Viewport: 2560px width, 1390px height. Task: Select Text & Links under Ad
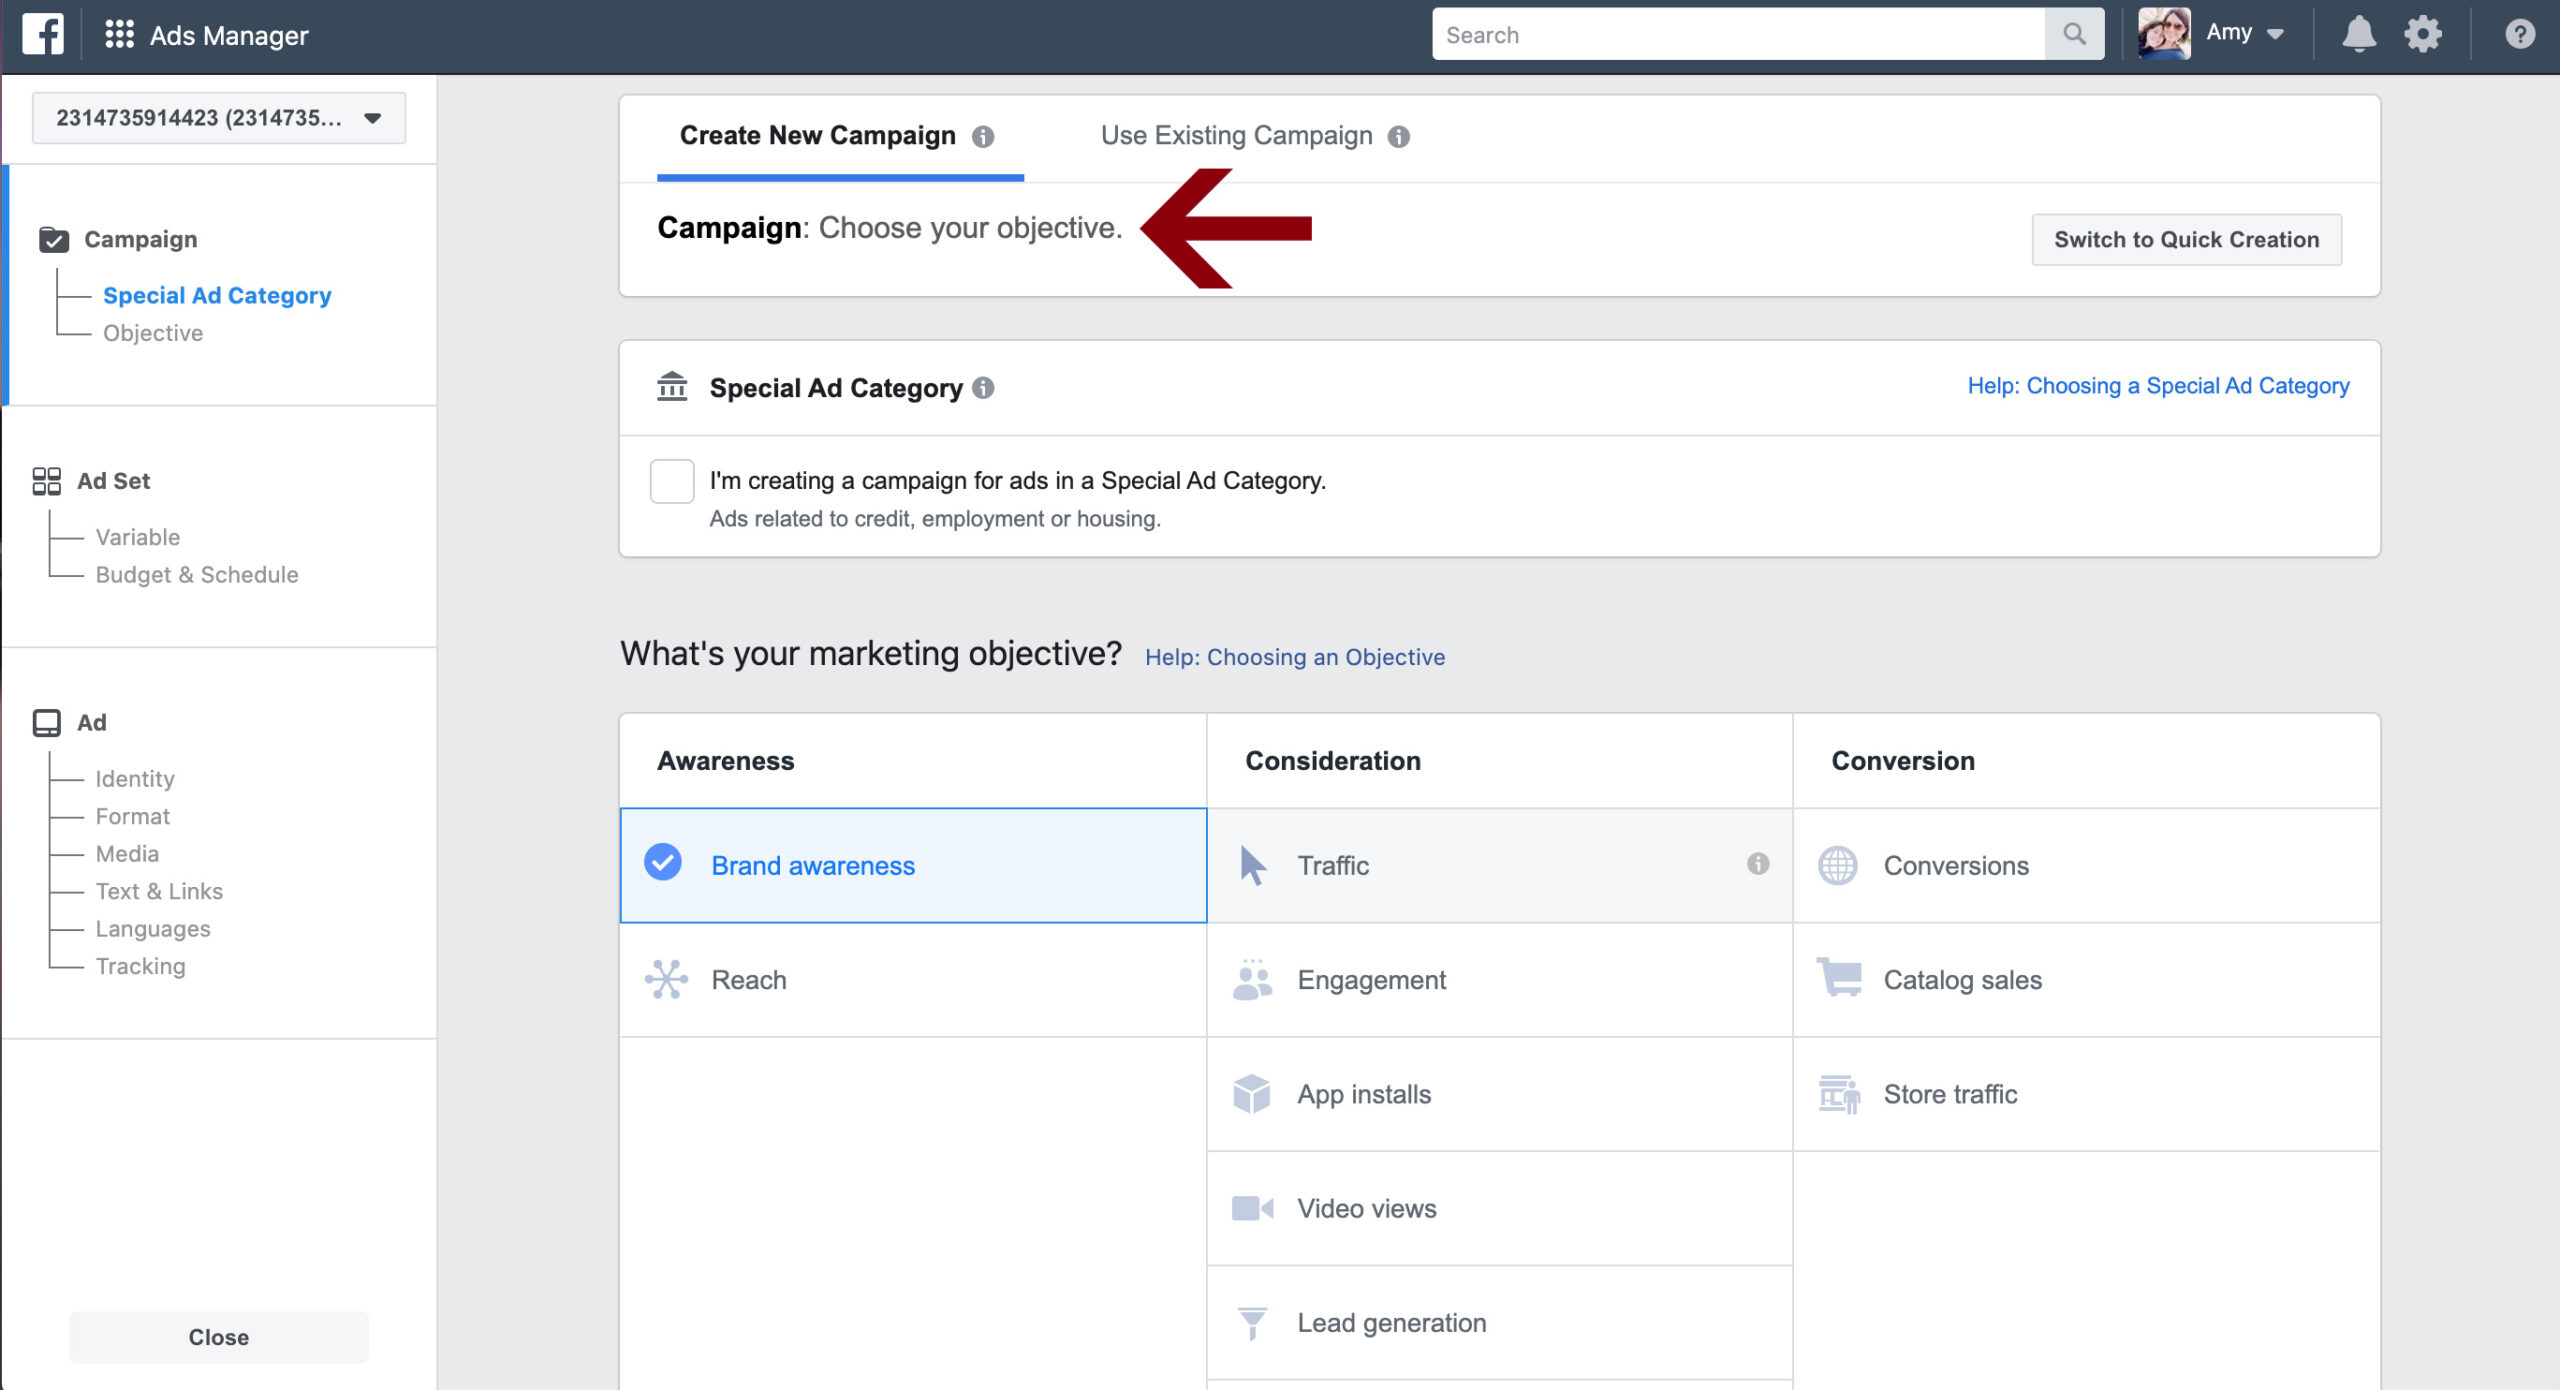pos(159,892)
